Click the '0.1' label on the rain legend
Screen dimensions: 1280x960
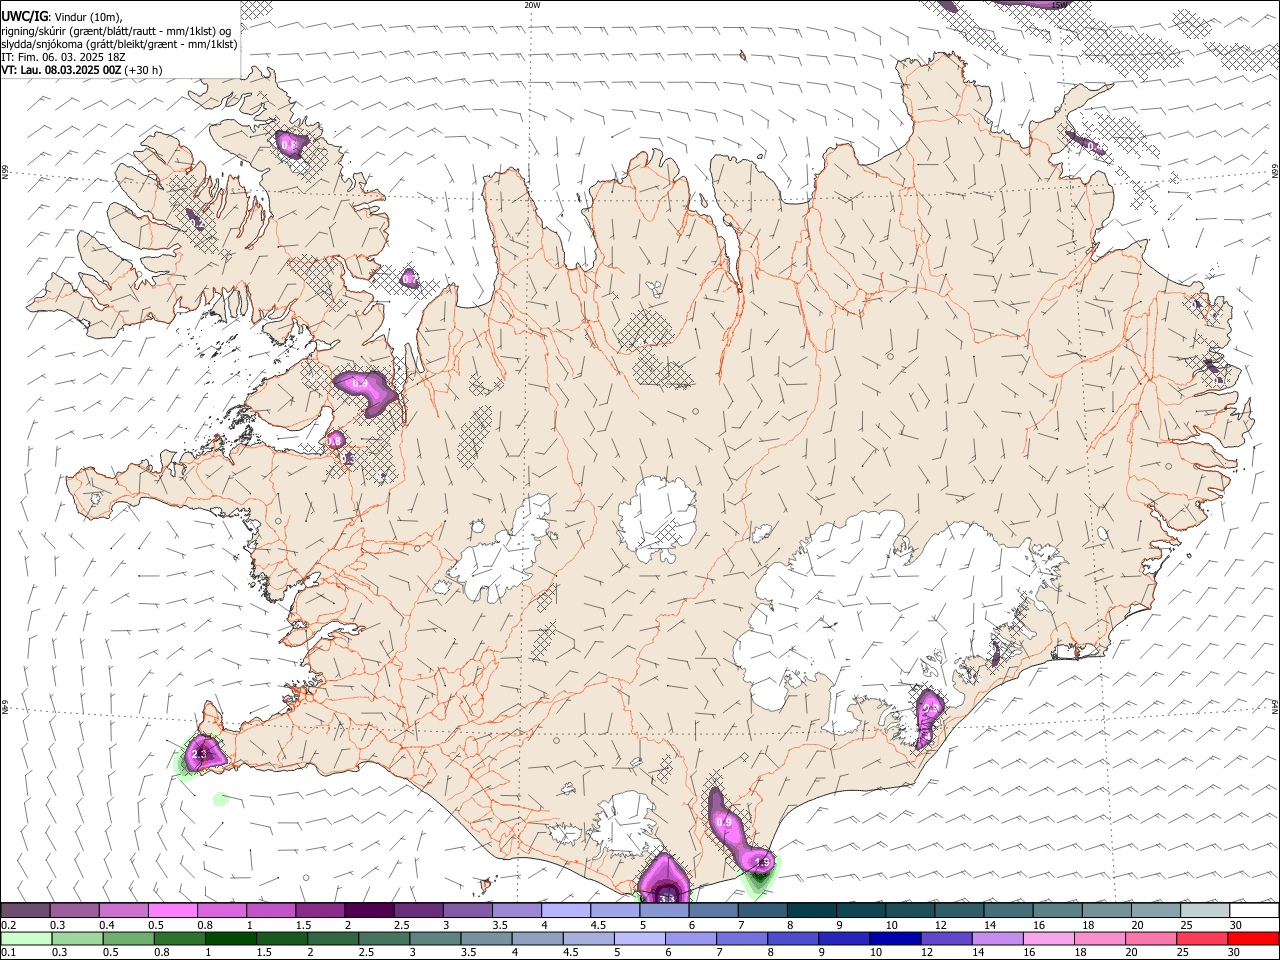(x=7, y=953)
